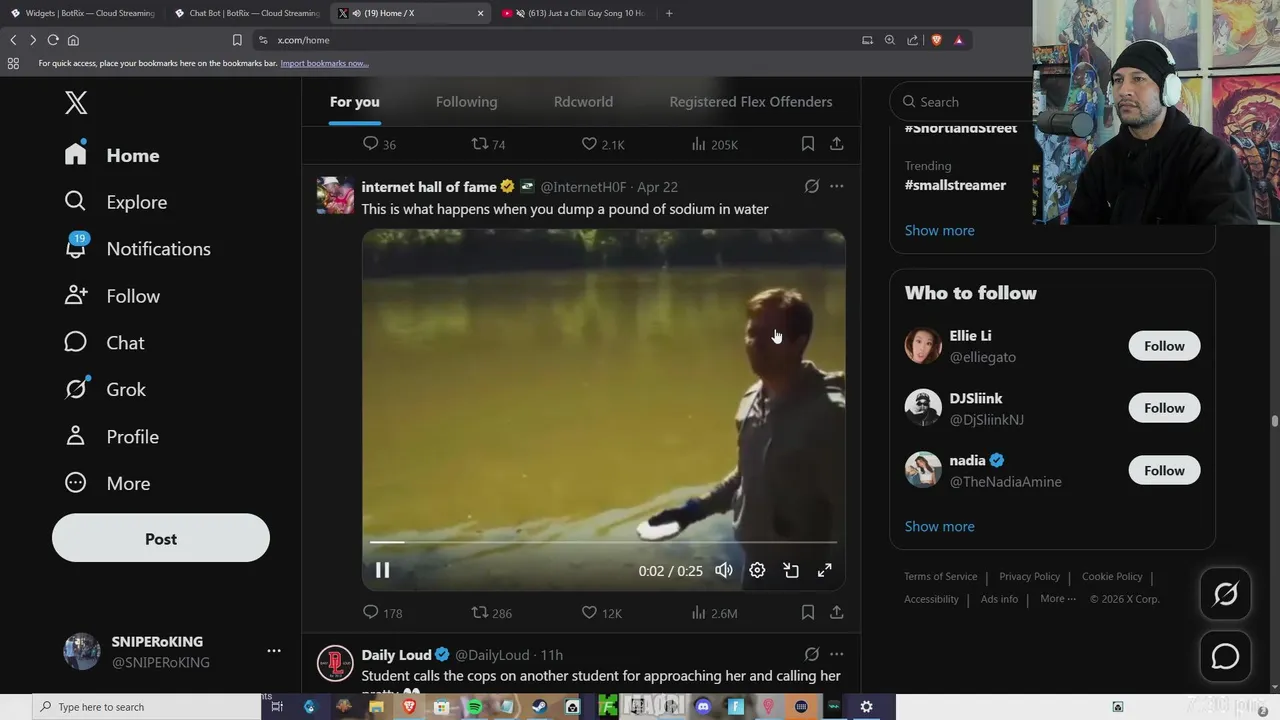Screen dimensions: 1280x720
Task: Click the X logo in the sidebar
Action: pos(76,102)
